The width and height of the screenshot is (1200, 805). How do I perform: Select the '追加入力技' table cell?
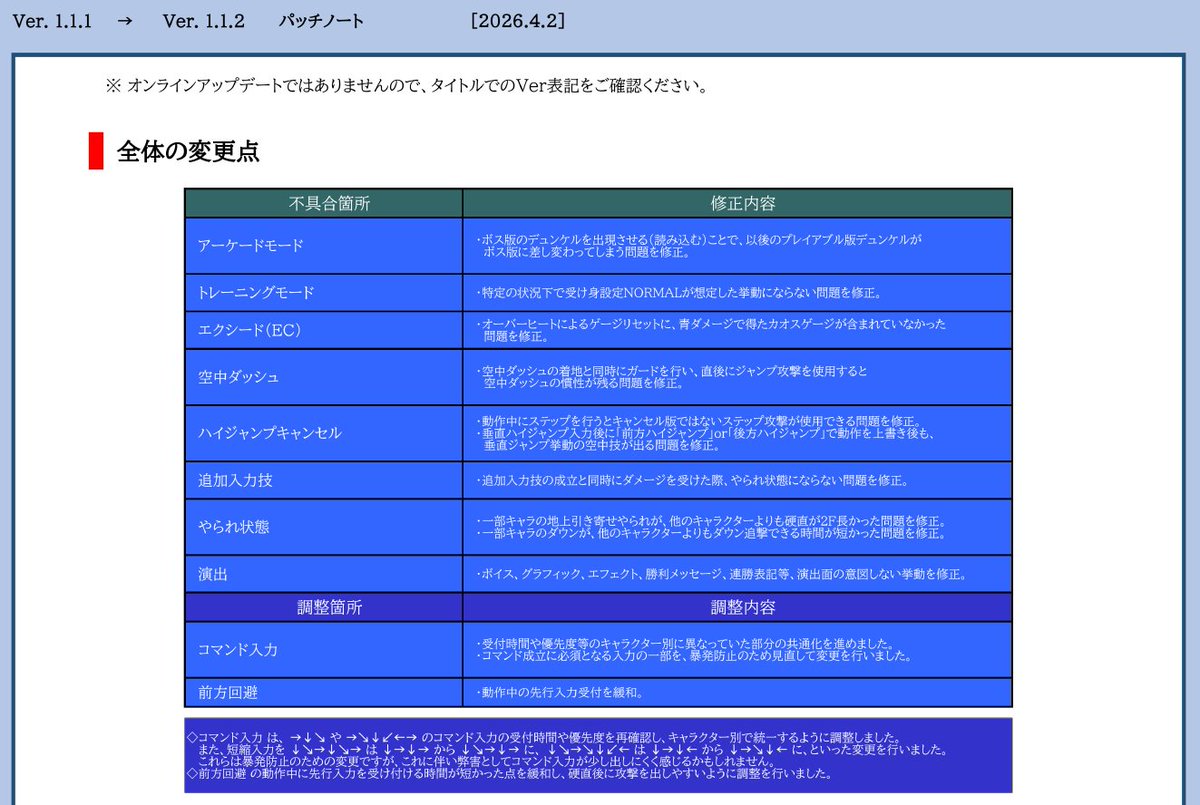324,480
